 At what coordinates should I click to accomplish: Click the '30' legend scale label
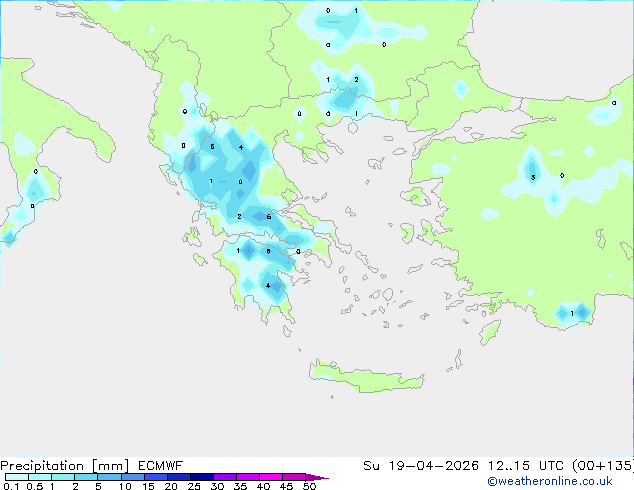click(217, 486)
